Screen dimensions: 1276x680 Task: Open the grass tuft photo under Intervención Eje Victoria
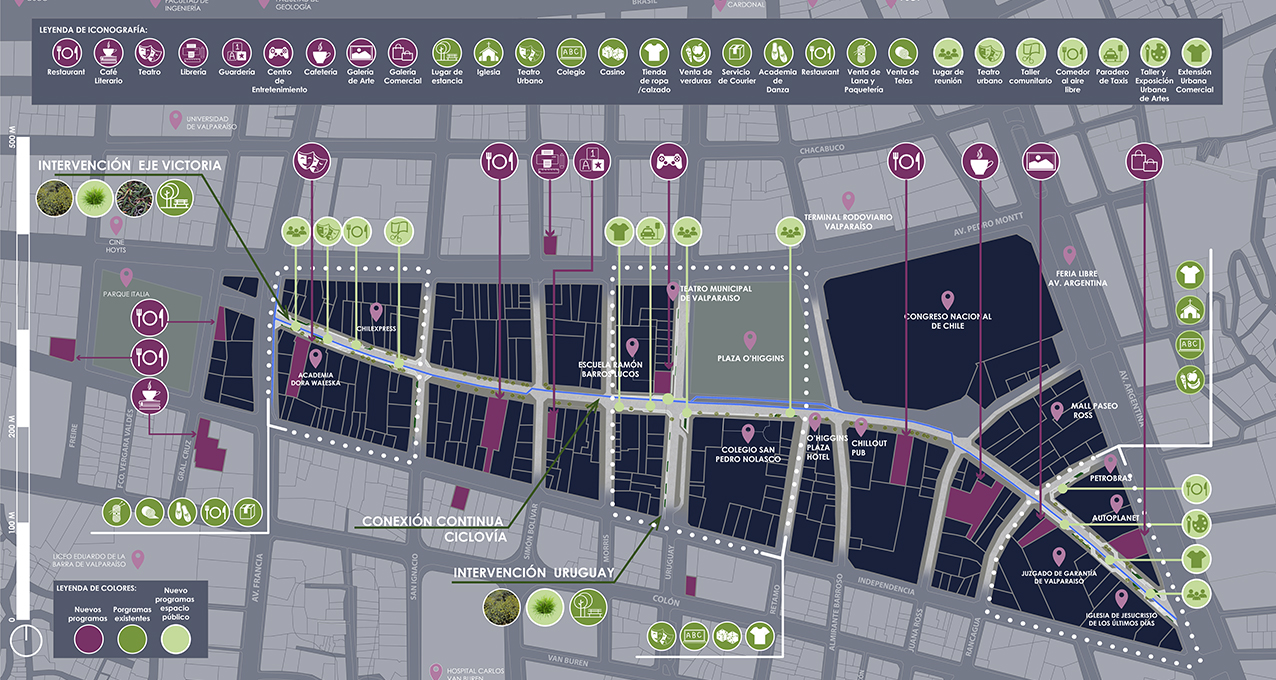point(93,198)
